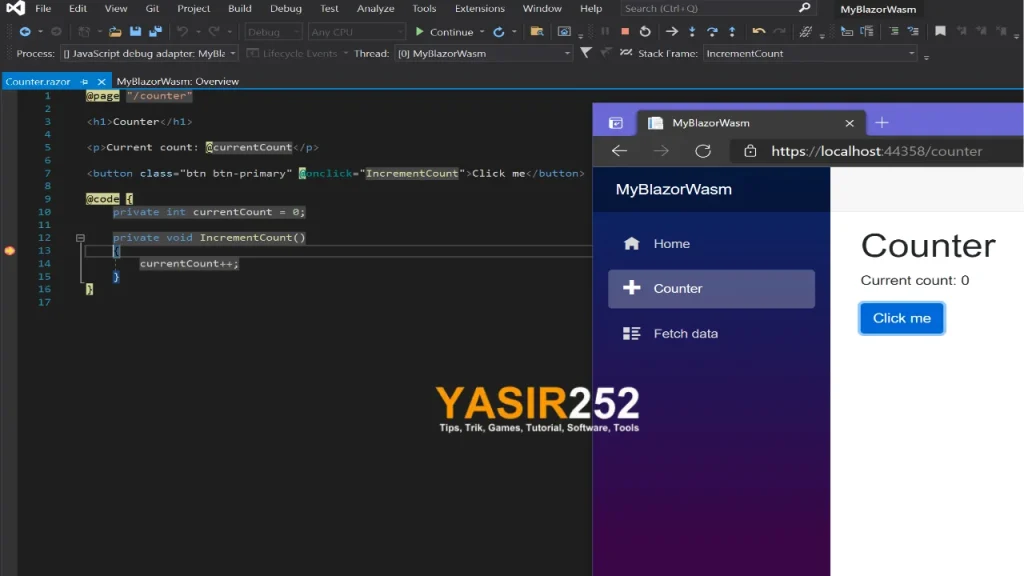This screenshot has height=576, width=1024.
Task: Open the Extensions menu
Action: tap(479, 8)
